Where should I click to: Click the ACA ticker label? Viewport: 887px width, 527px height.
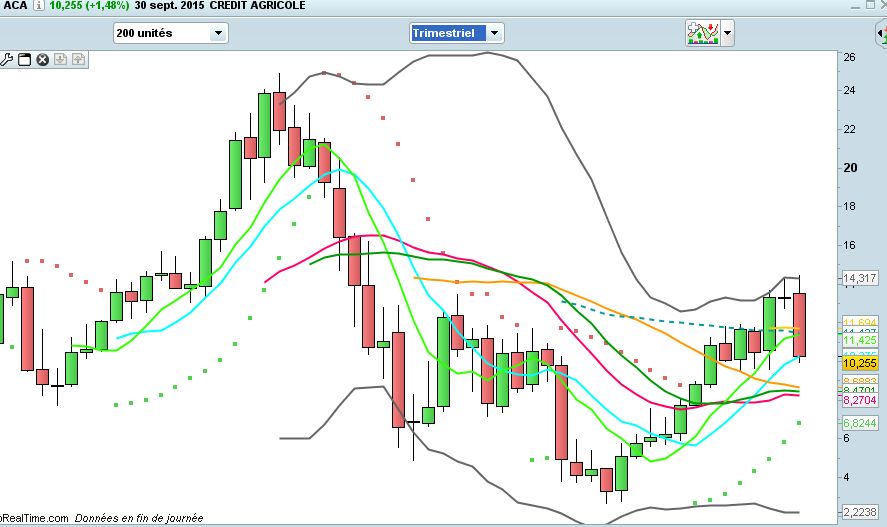(15, 6)
